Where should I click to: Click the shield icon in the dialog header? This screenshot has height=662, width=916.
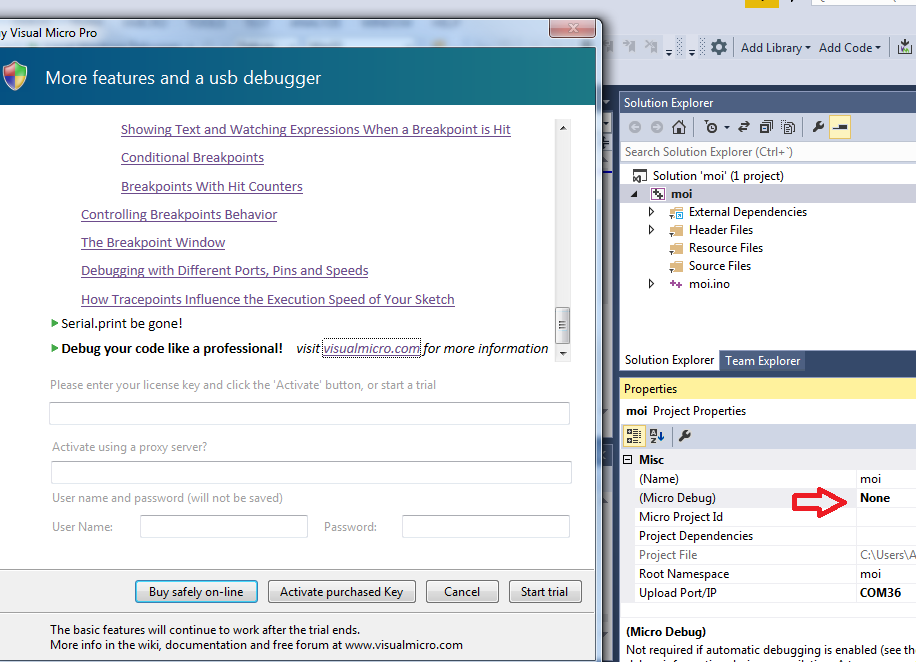click(15, 76)
